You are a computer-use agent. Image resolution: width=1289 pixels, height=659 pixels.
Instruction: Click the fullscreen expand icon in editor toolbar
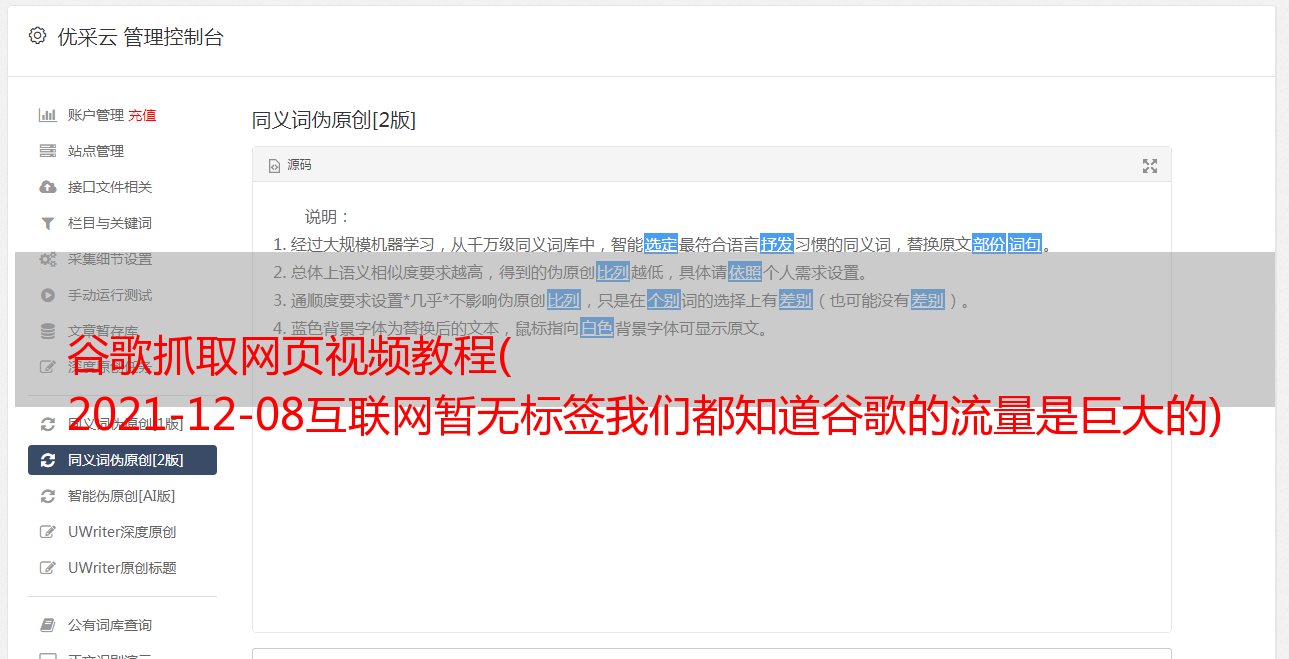click(1150, 166)
